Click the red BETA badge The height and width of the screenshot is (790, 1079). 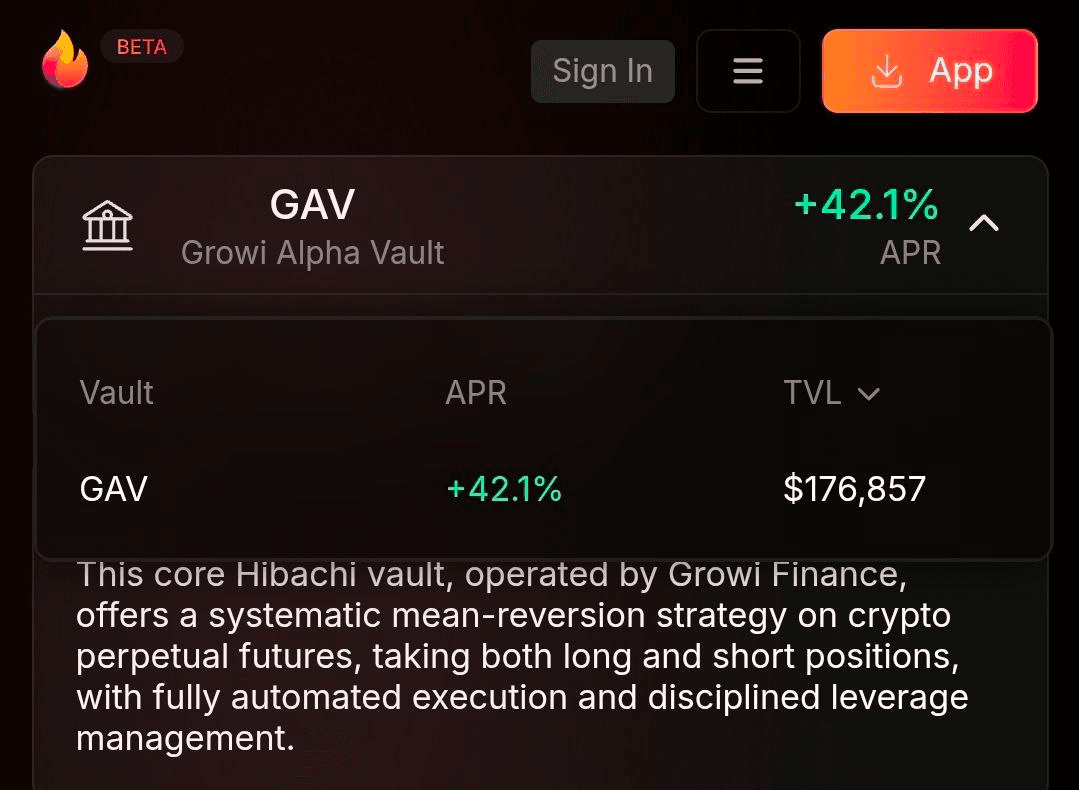(x=142, y=47)
